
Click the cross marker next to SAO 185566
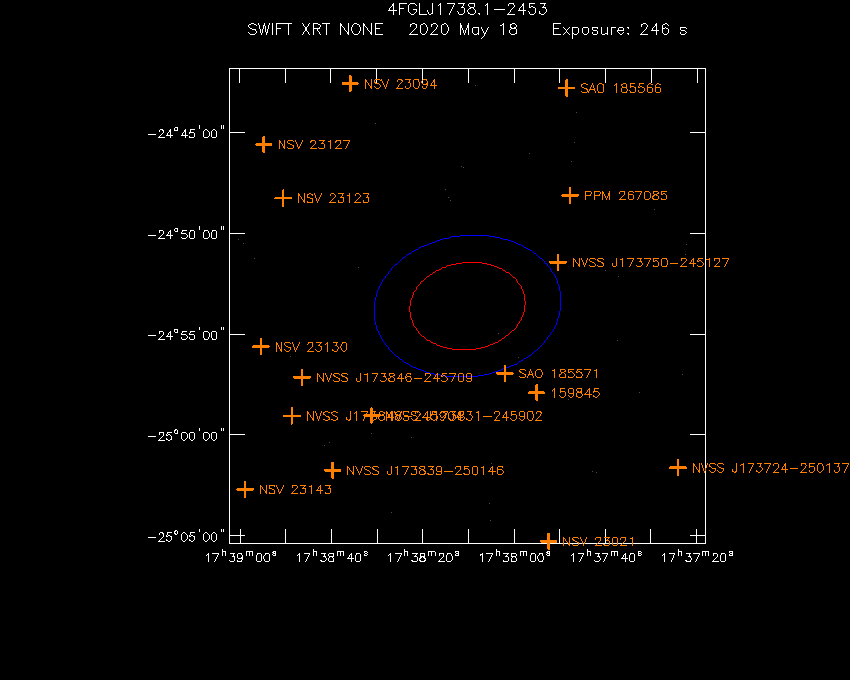coord(566,88)
